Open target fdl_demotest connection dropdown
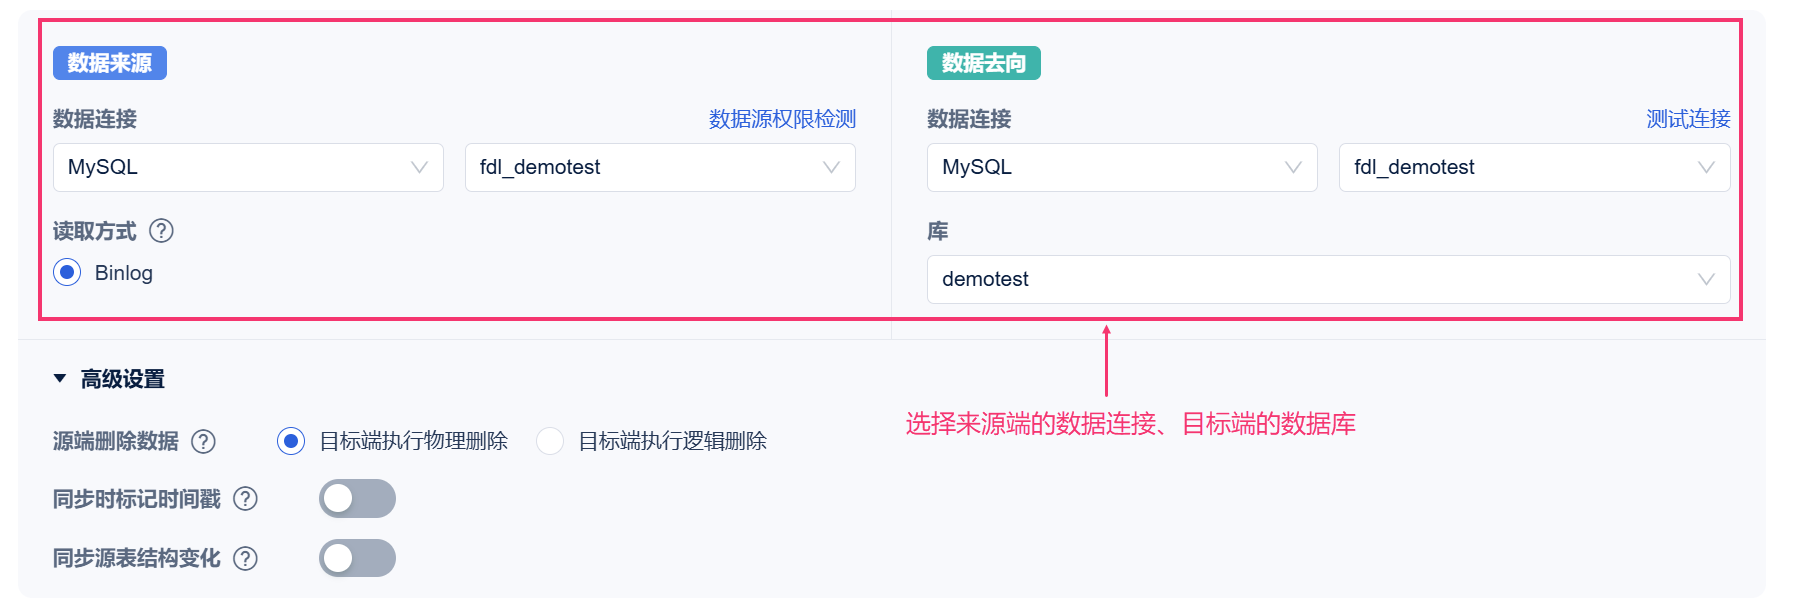The height and width of the screenshot is (611, 1796). 1534,168
